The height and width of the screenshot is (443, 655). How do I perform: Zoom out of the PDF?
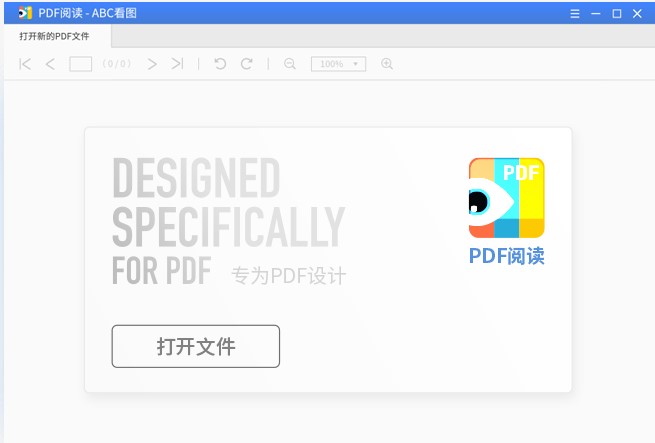tap(289, 64)
